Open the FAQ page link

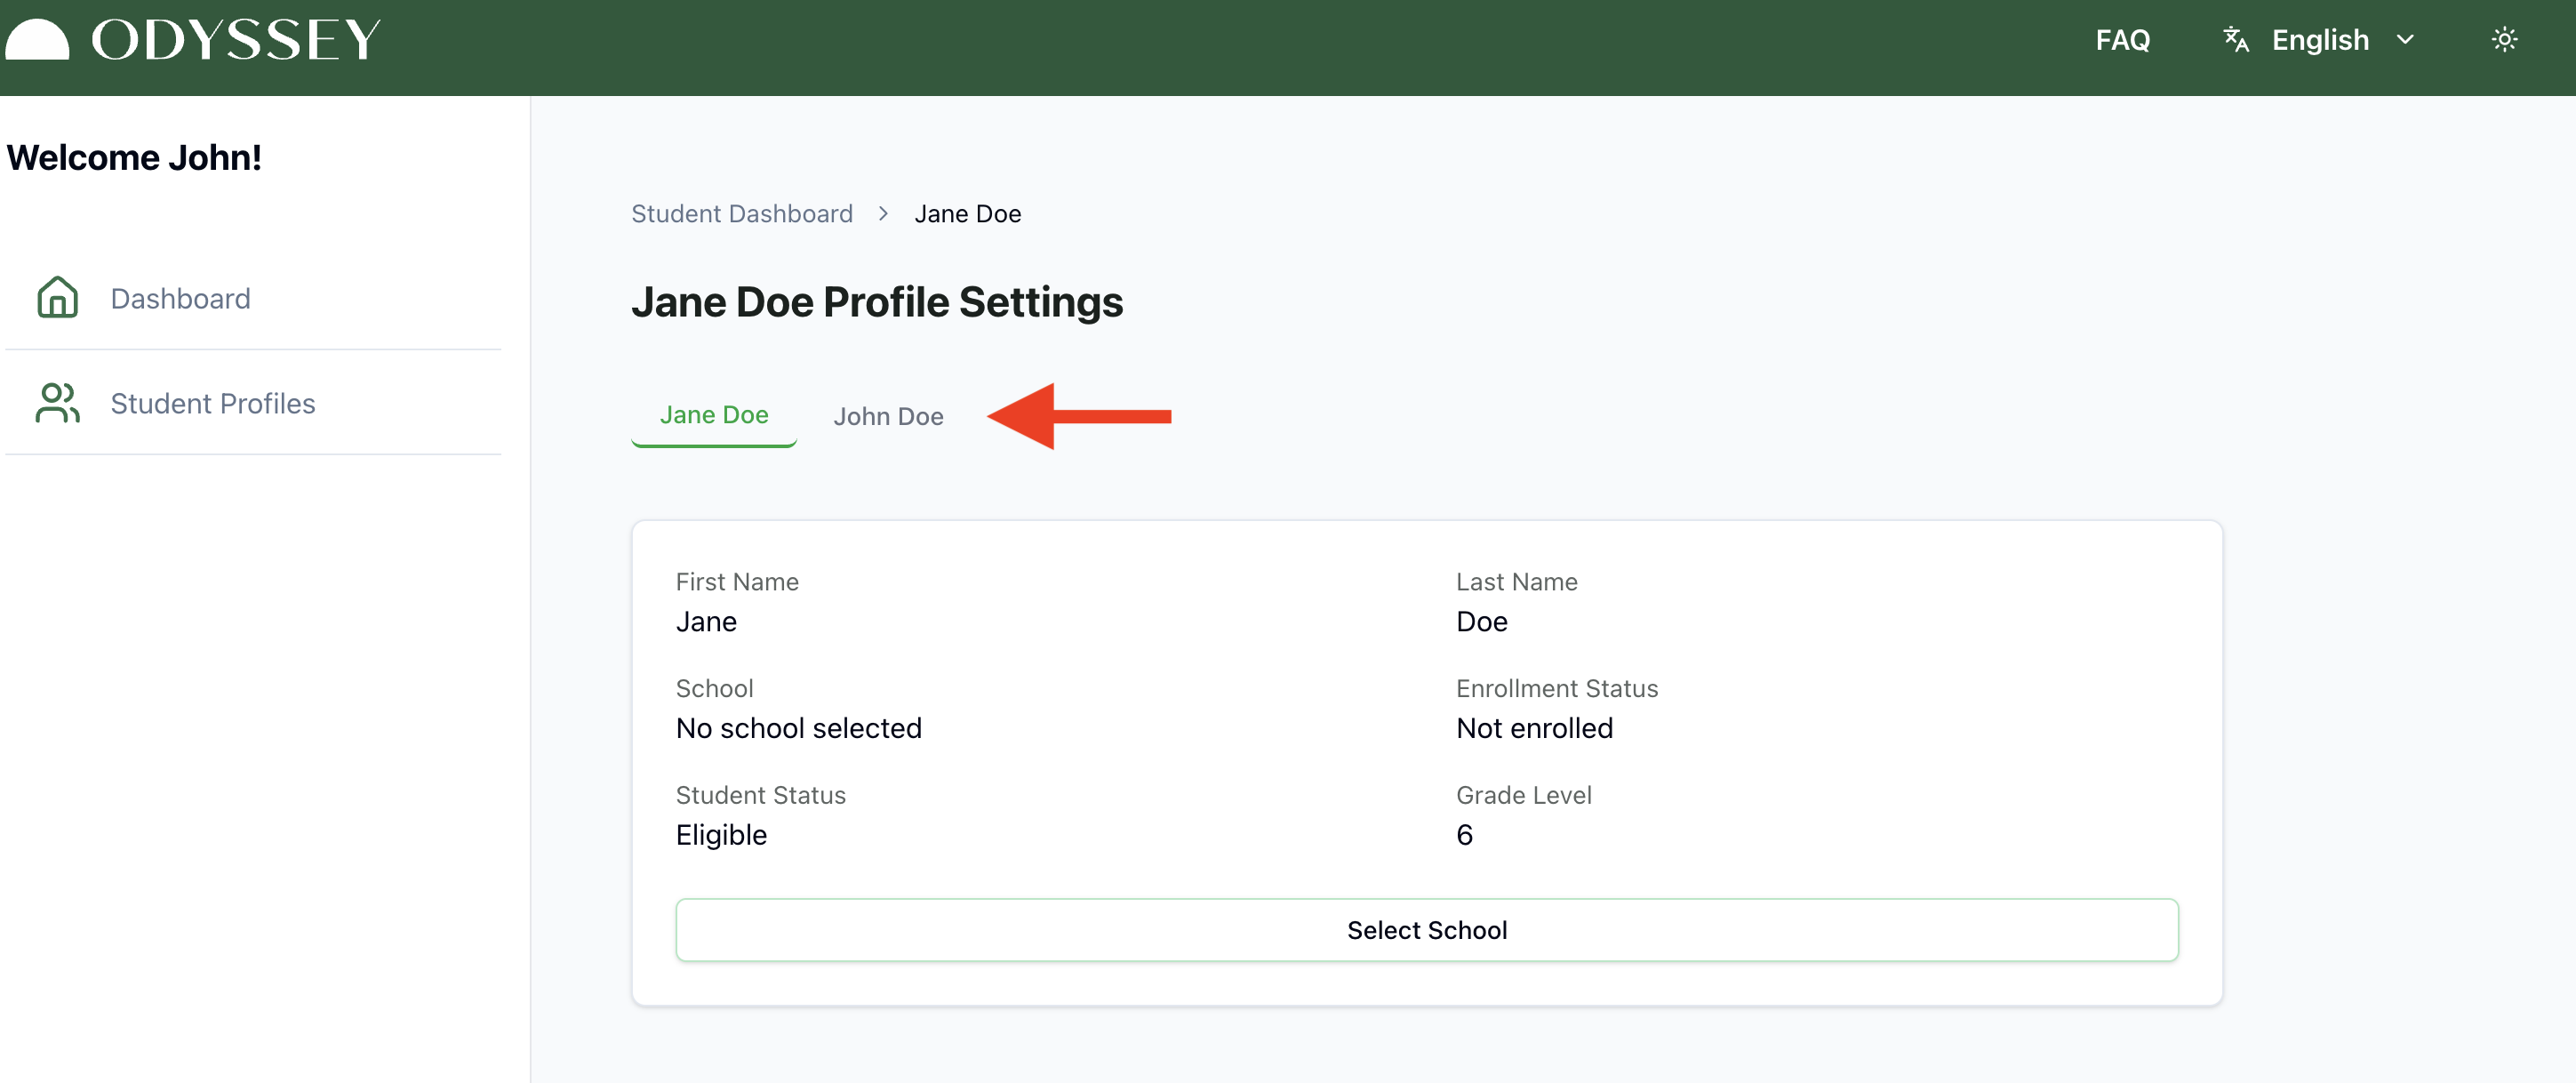click(x=2122, y=40)
